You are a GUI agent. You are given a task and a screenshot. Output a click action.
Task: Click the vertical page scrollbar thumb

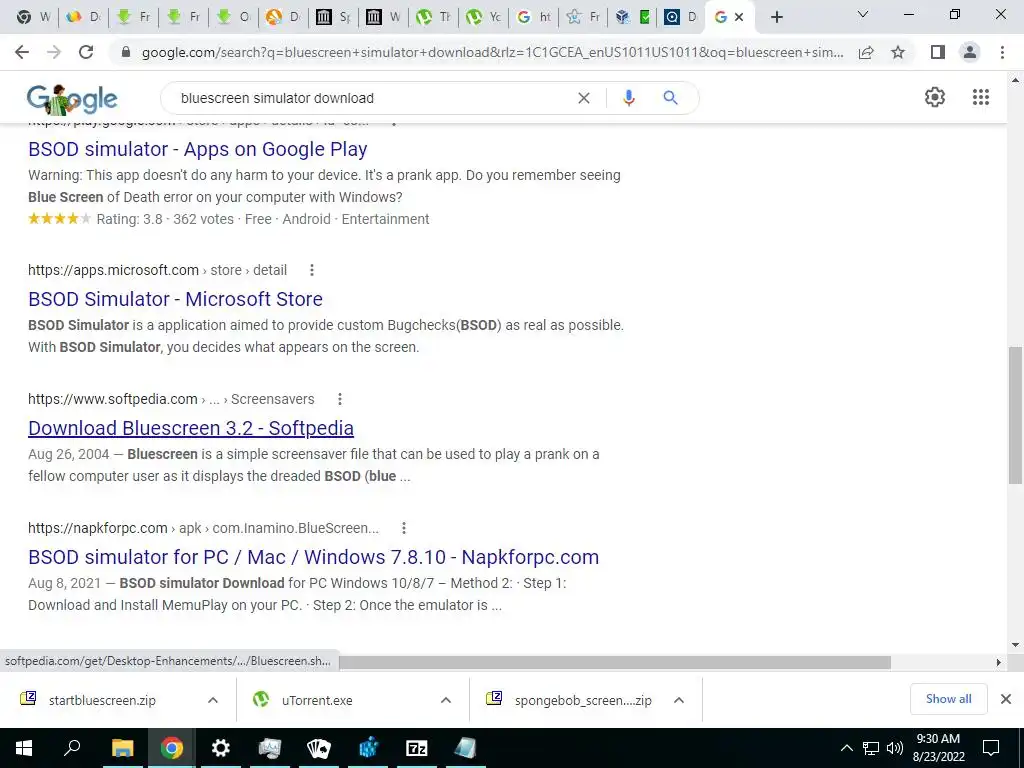pyautogui.click(x=1015, y=415)
